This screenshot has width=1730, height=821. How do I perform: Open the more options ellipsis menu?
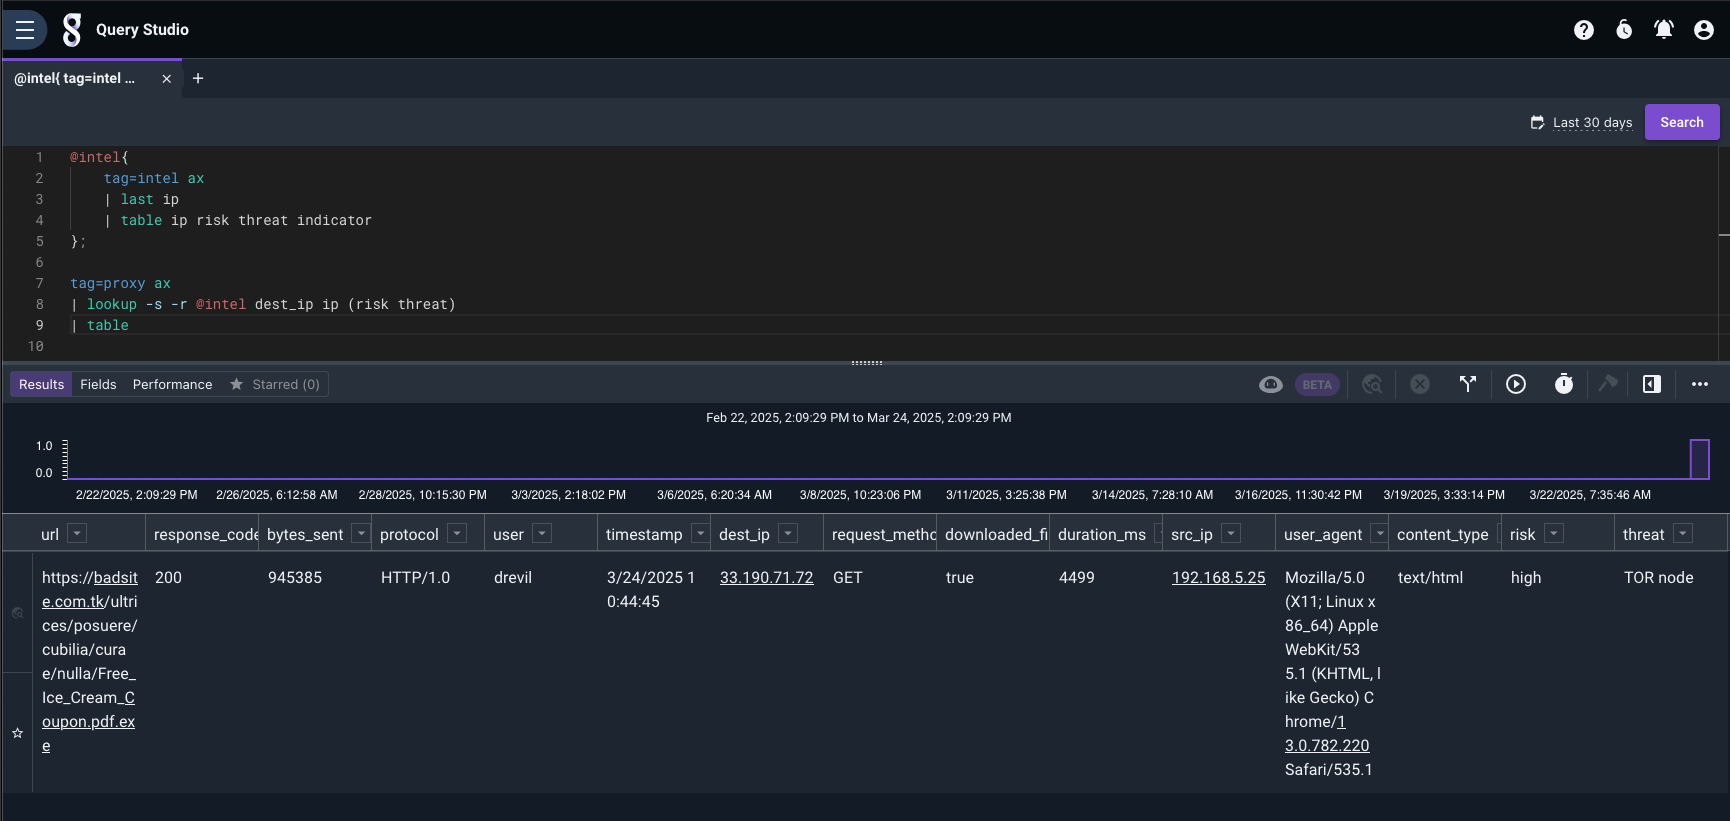[x=1700, y=384]
